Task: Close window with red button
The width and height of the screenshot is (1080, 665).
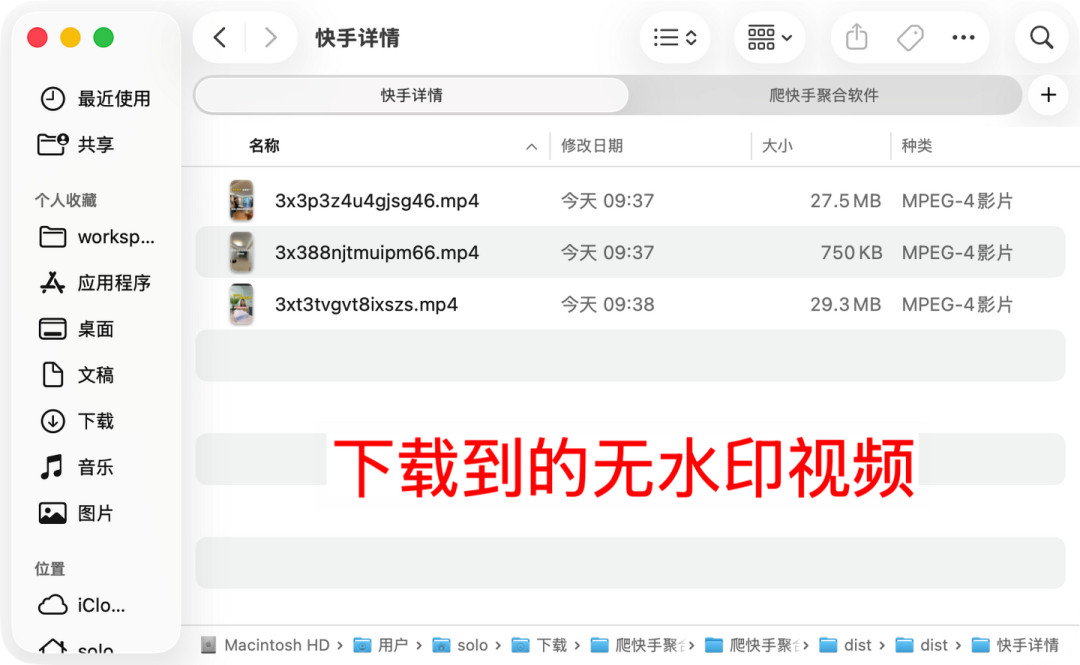Action: click(x=37, y=37)
